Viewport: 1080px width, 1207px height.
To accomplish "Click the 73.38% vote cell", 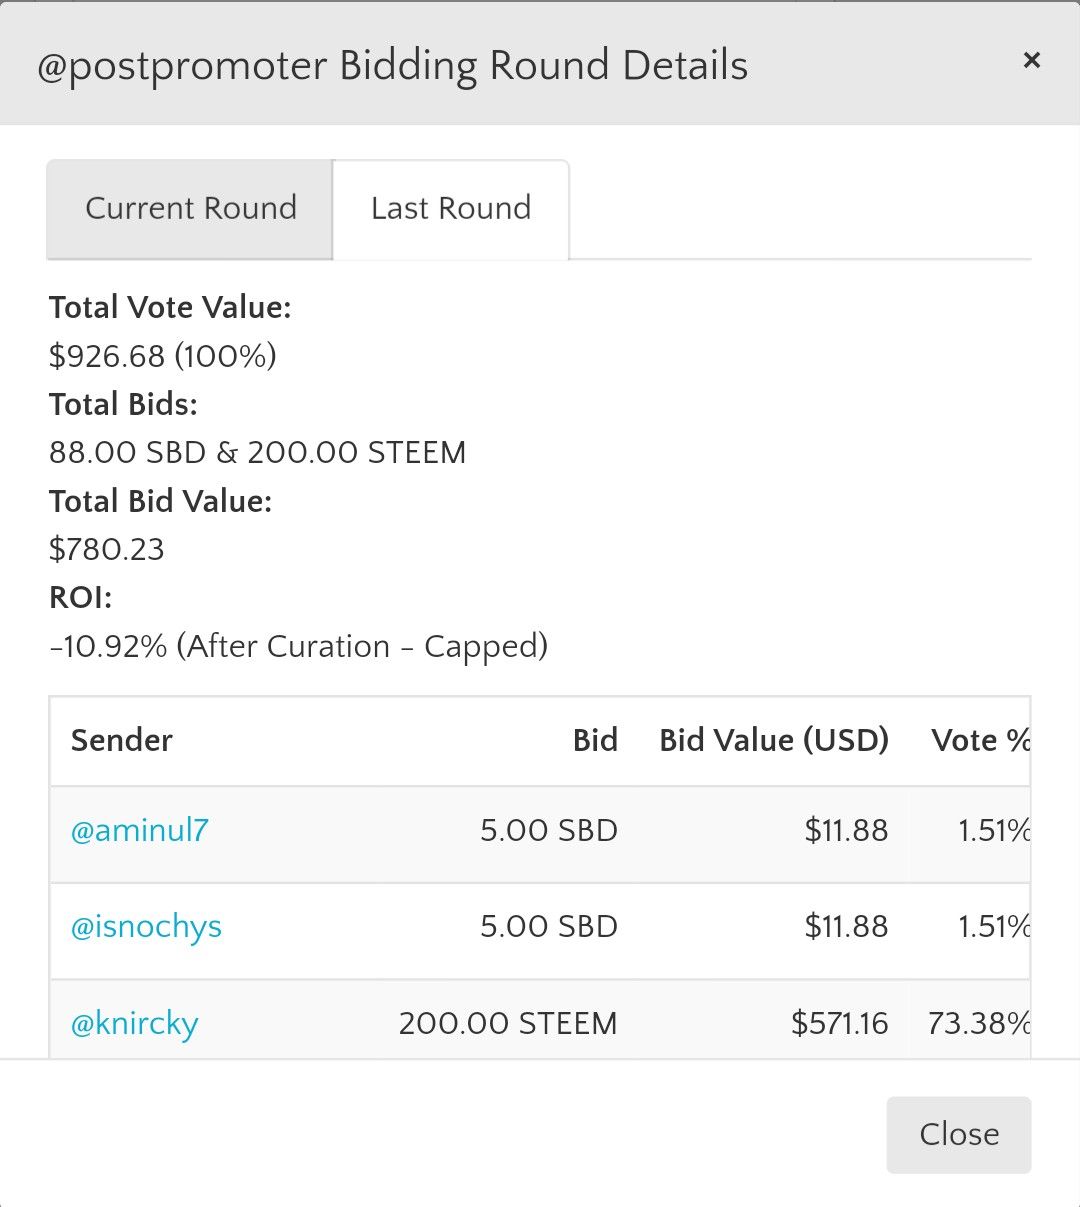I will tap(979, 1024).
